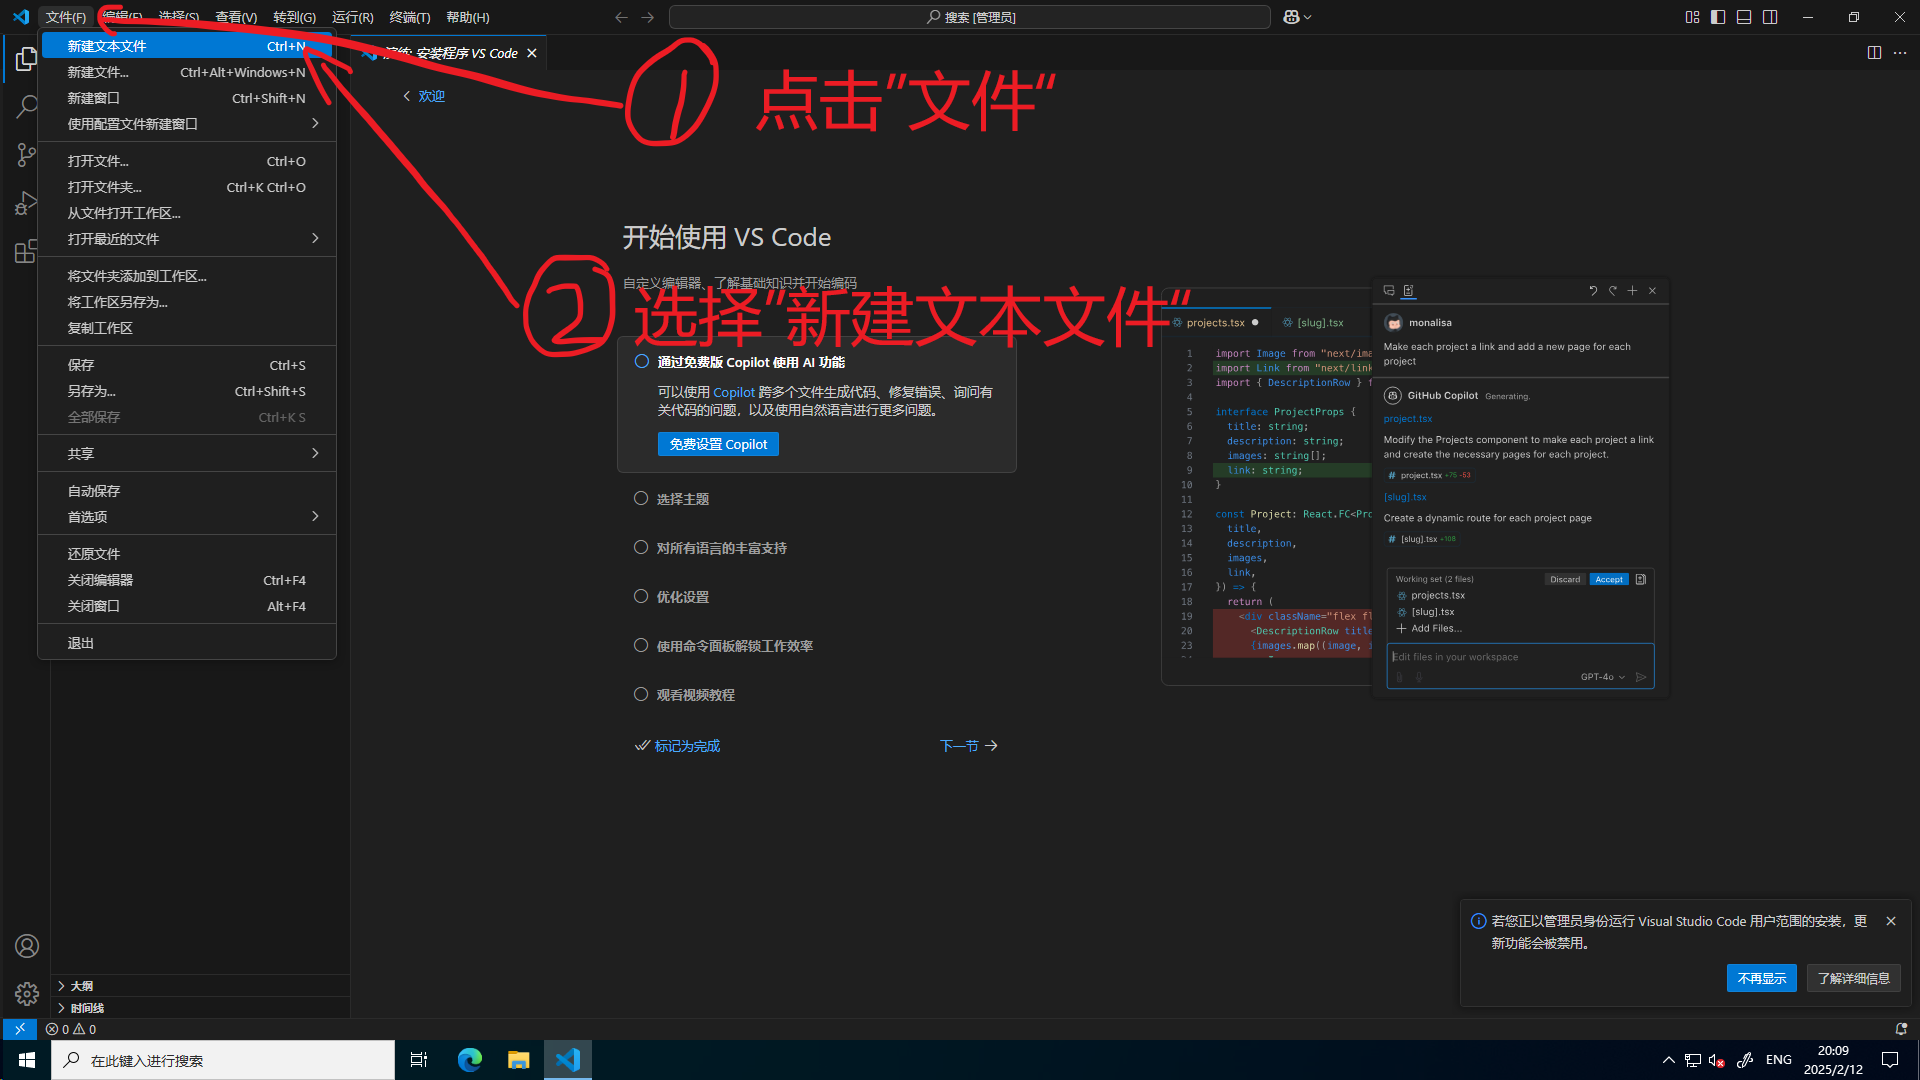Screen dimensions: 1920x1080
Task: Toggle 自动保存 in the File menu
Action: click(187, 491)
